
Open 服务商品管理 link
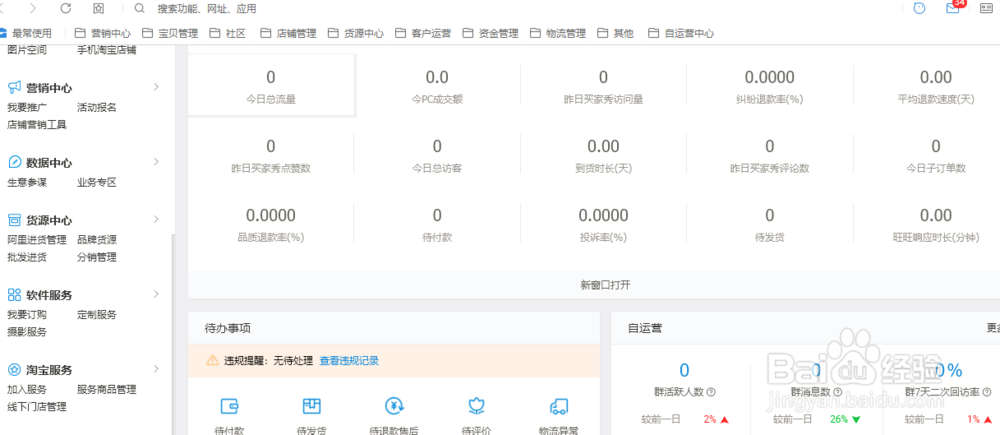tap(107, 389)
